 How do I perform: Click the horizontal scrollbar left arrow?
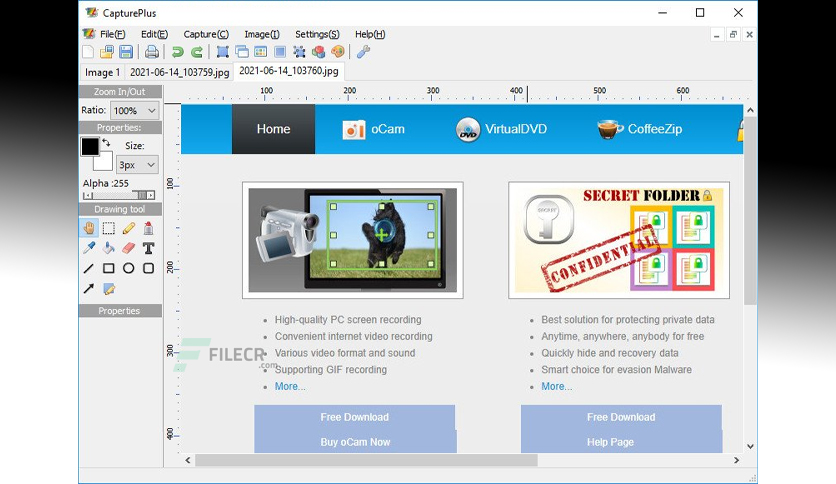(x=188, y=460)
